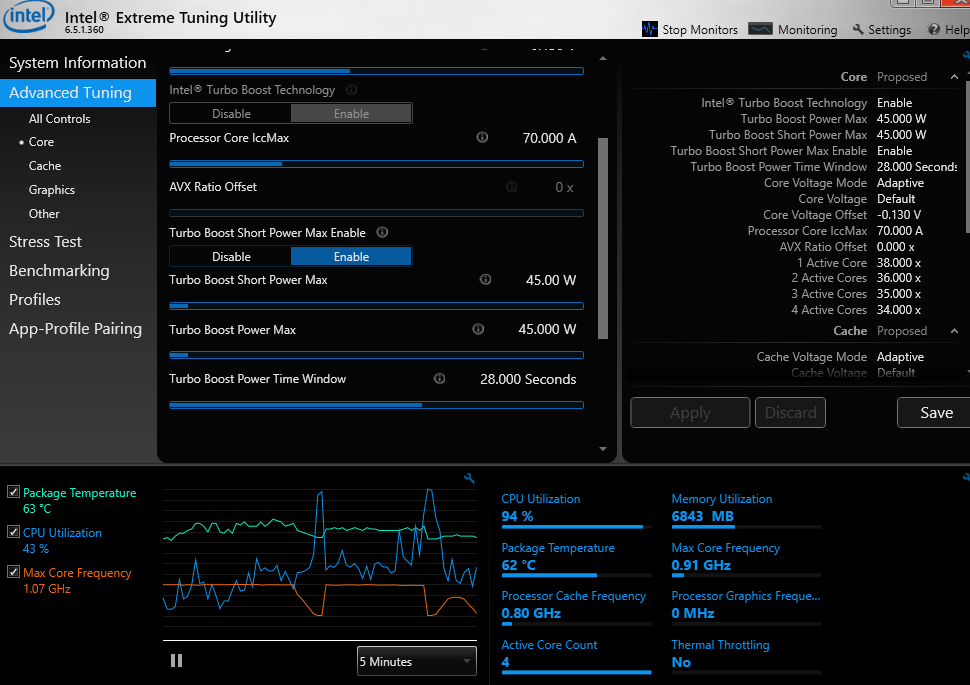Click the Active Core Count monitor

point(575,656)
